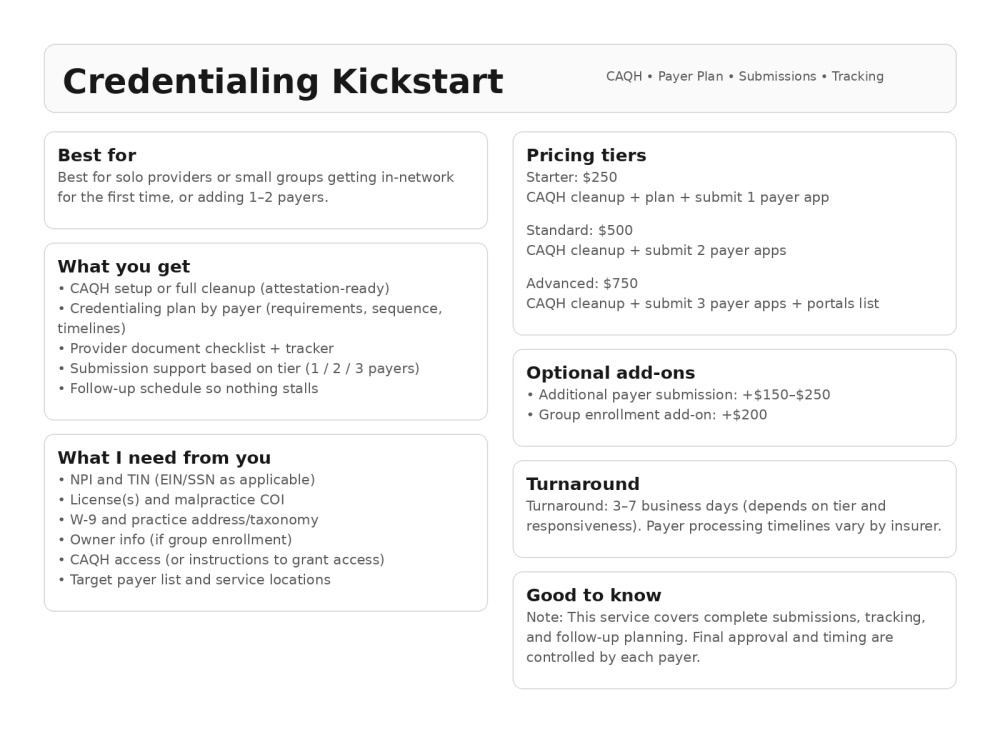The width and height of the screenshot is (1000, 750).
Task: Click the License(s) and malpractice COI line
Action: tap(171, 499)
